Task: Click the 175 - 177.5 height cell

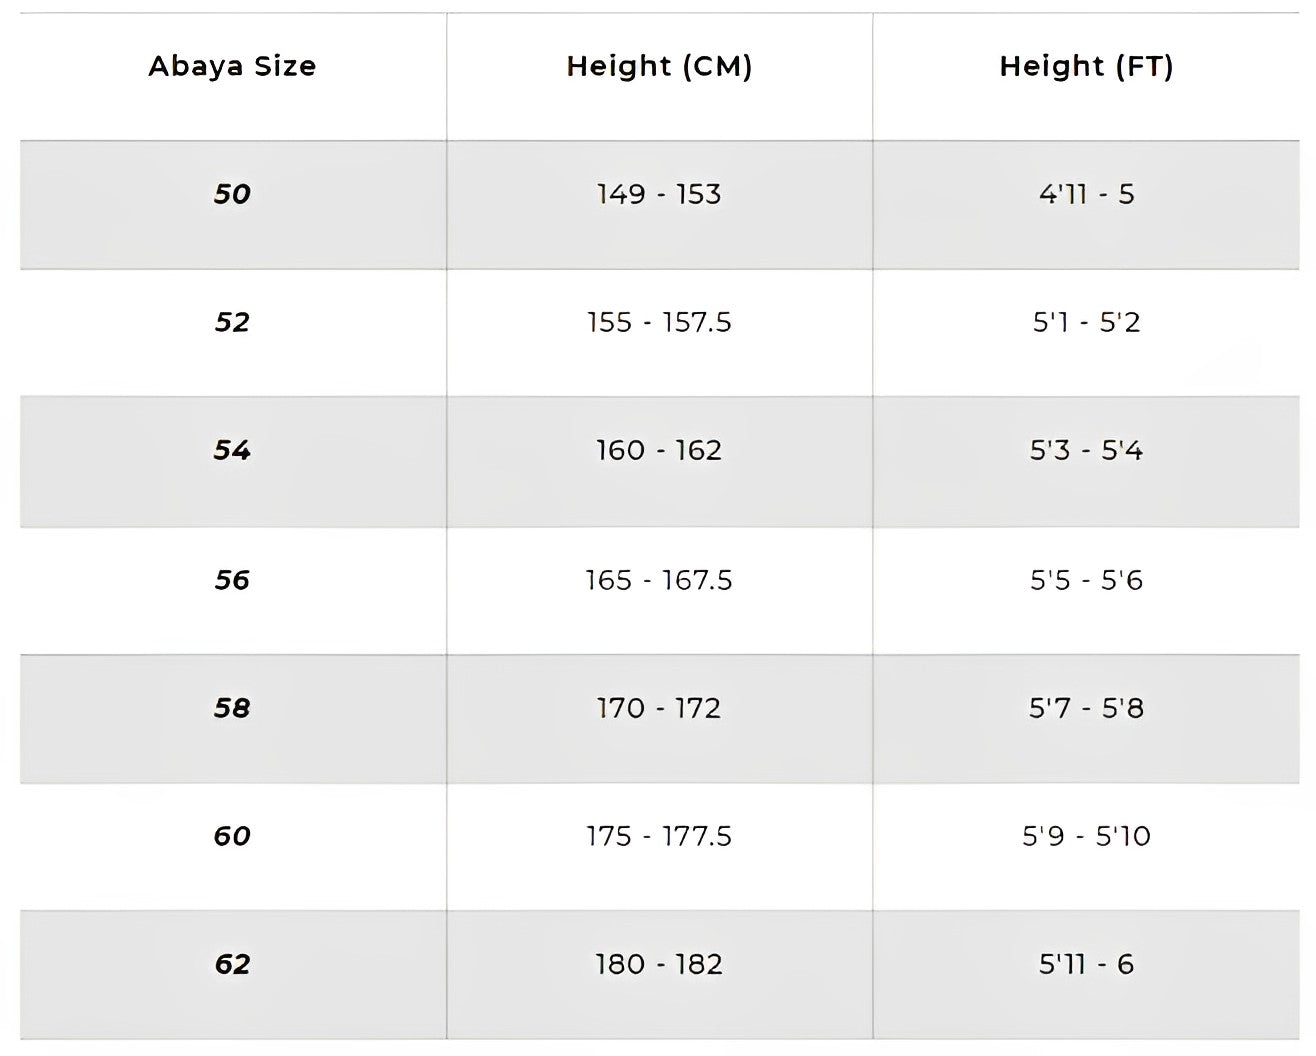Action: tap(659, 836)
